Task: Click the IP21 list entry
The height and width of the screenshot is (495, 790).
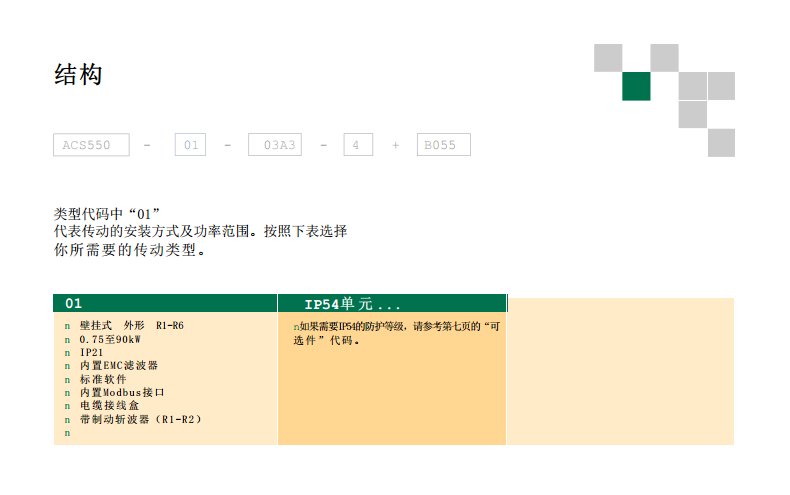Action: (91, 353)
